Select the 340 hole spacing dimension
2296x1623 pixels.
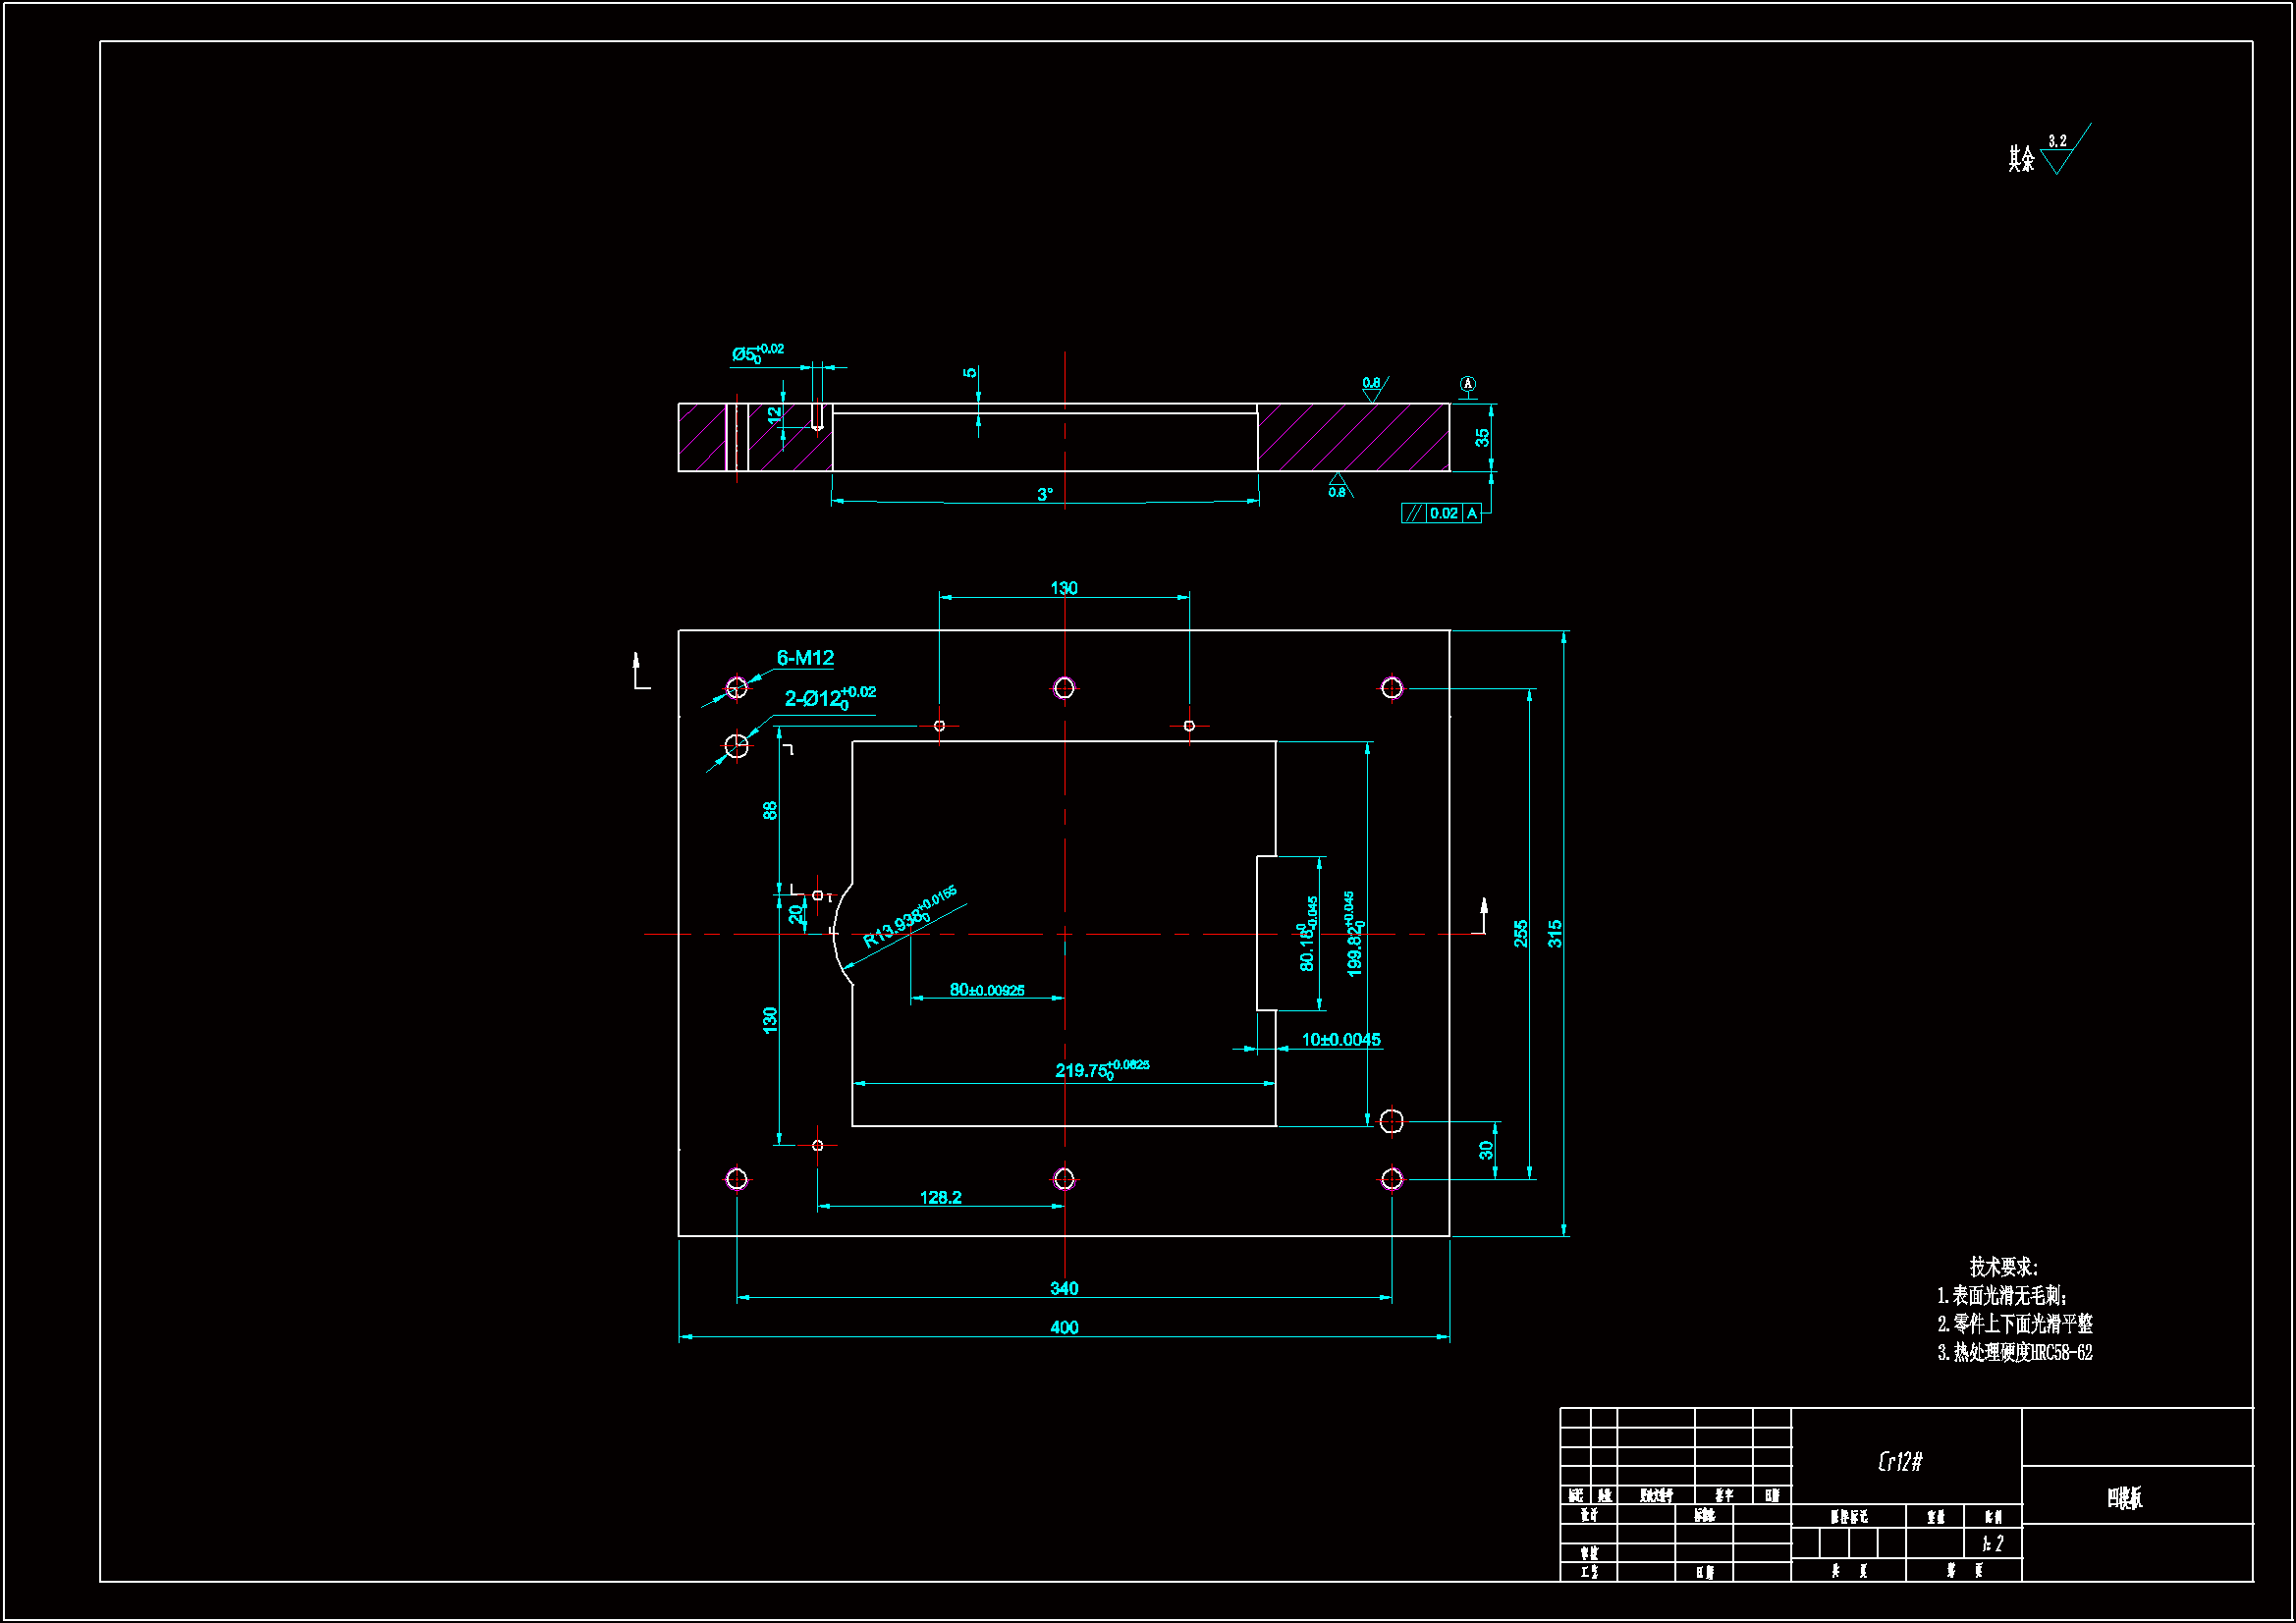click(1064, 1289)
